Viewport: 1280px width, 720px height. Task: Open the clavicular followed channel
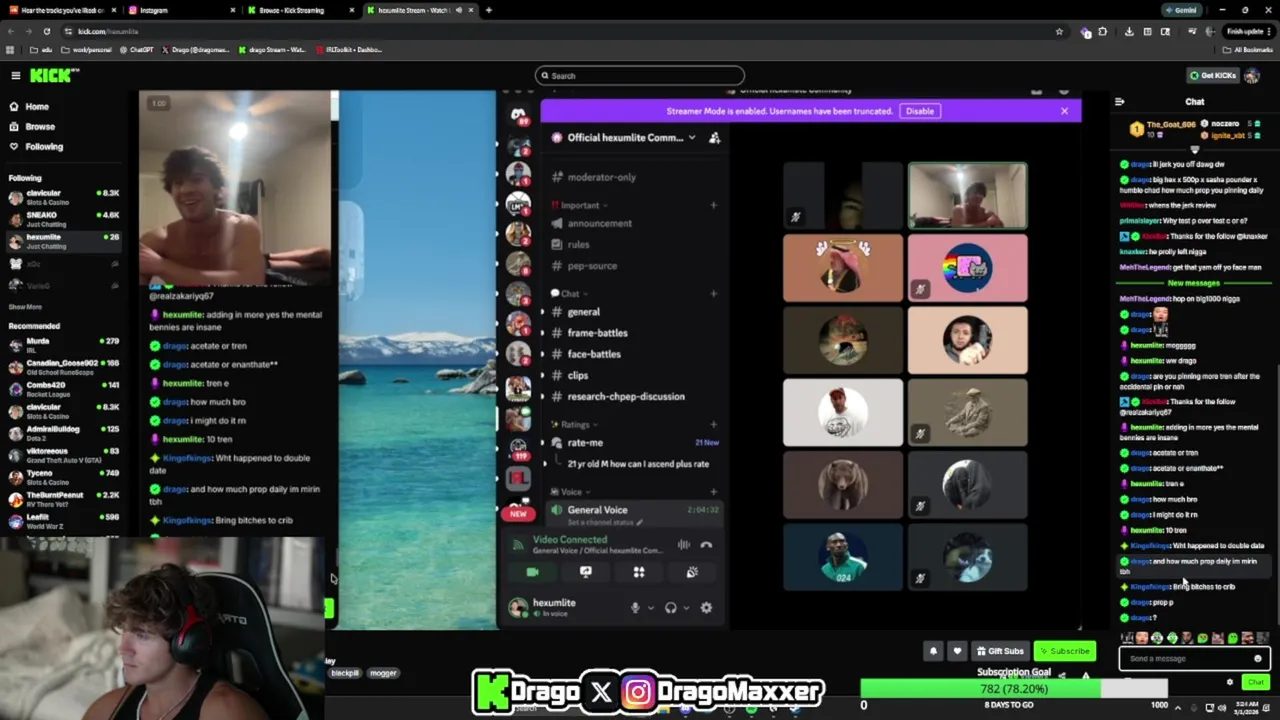point(64,196)
